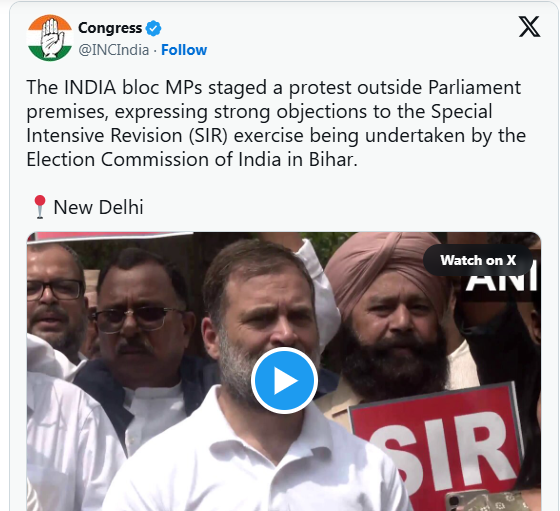
Task: Click the ANI watermark in video
Action: (501, 281)
